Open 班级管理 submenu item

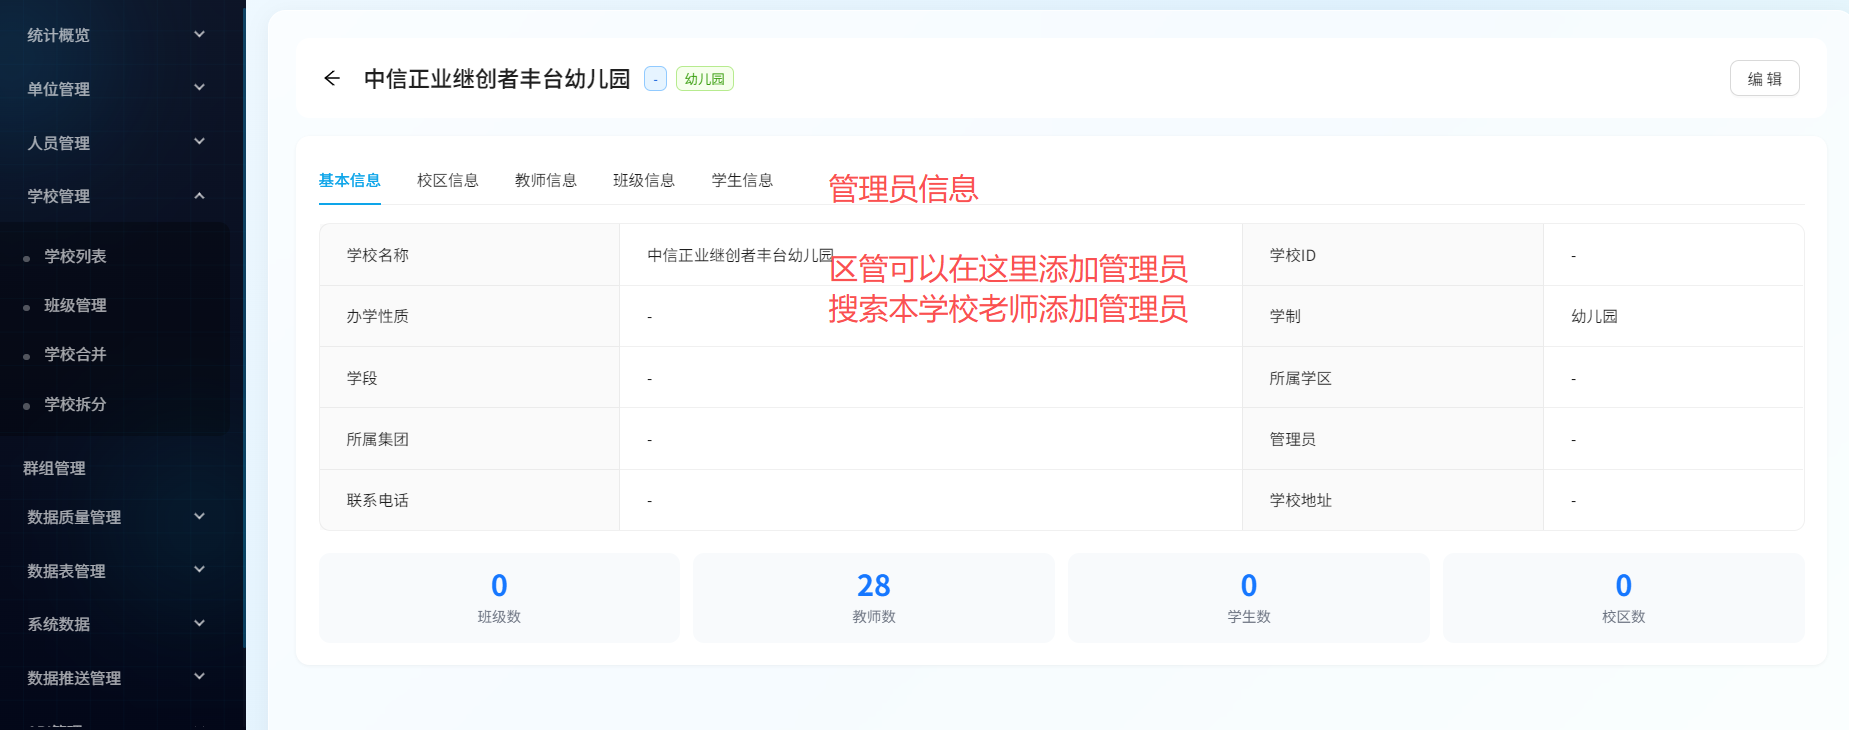(75, 305)
